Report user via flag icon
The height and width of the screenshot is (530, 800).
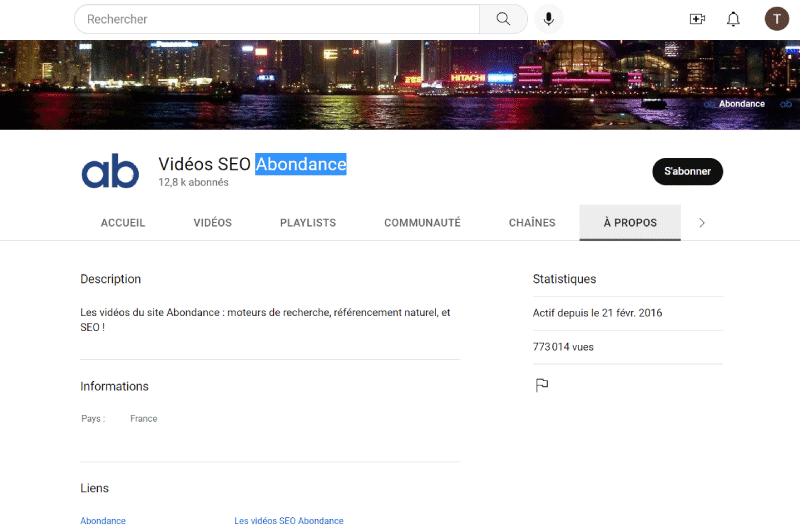(x=542, y=385)
